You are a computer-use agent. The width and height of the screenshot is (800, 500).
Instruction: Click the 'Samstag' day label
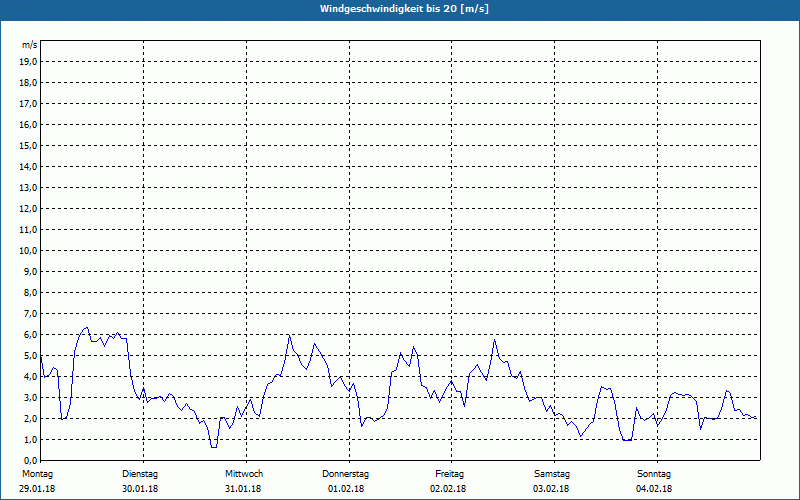point(552,474)
